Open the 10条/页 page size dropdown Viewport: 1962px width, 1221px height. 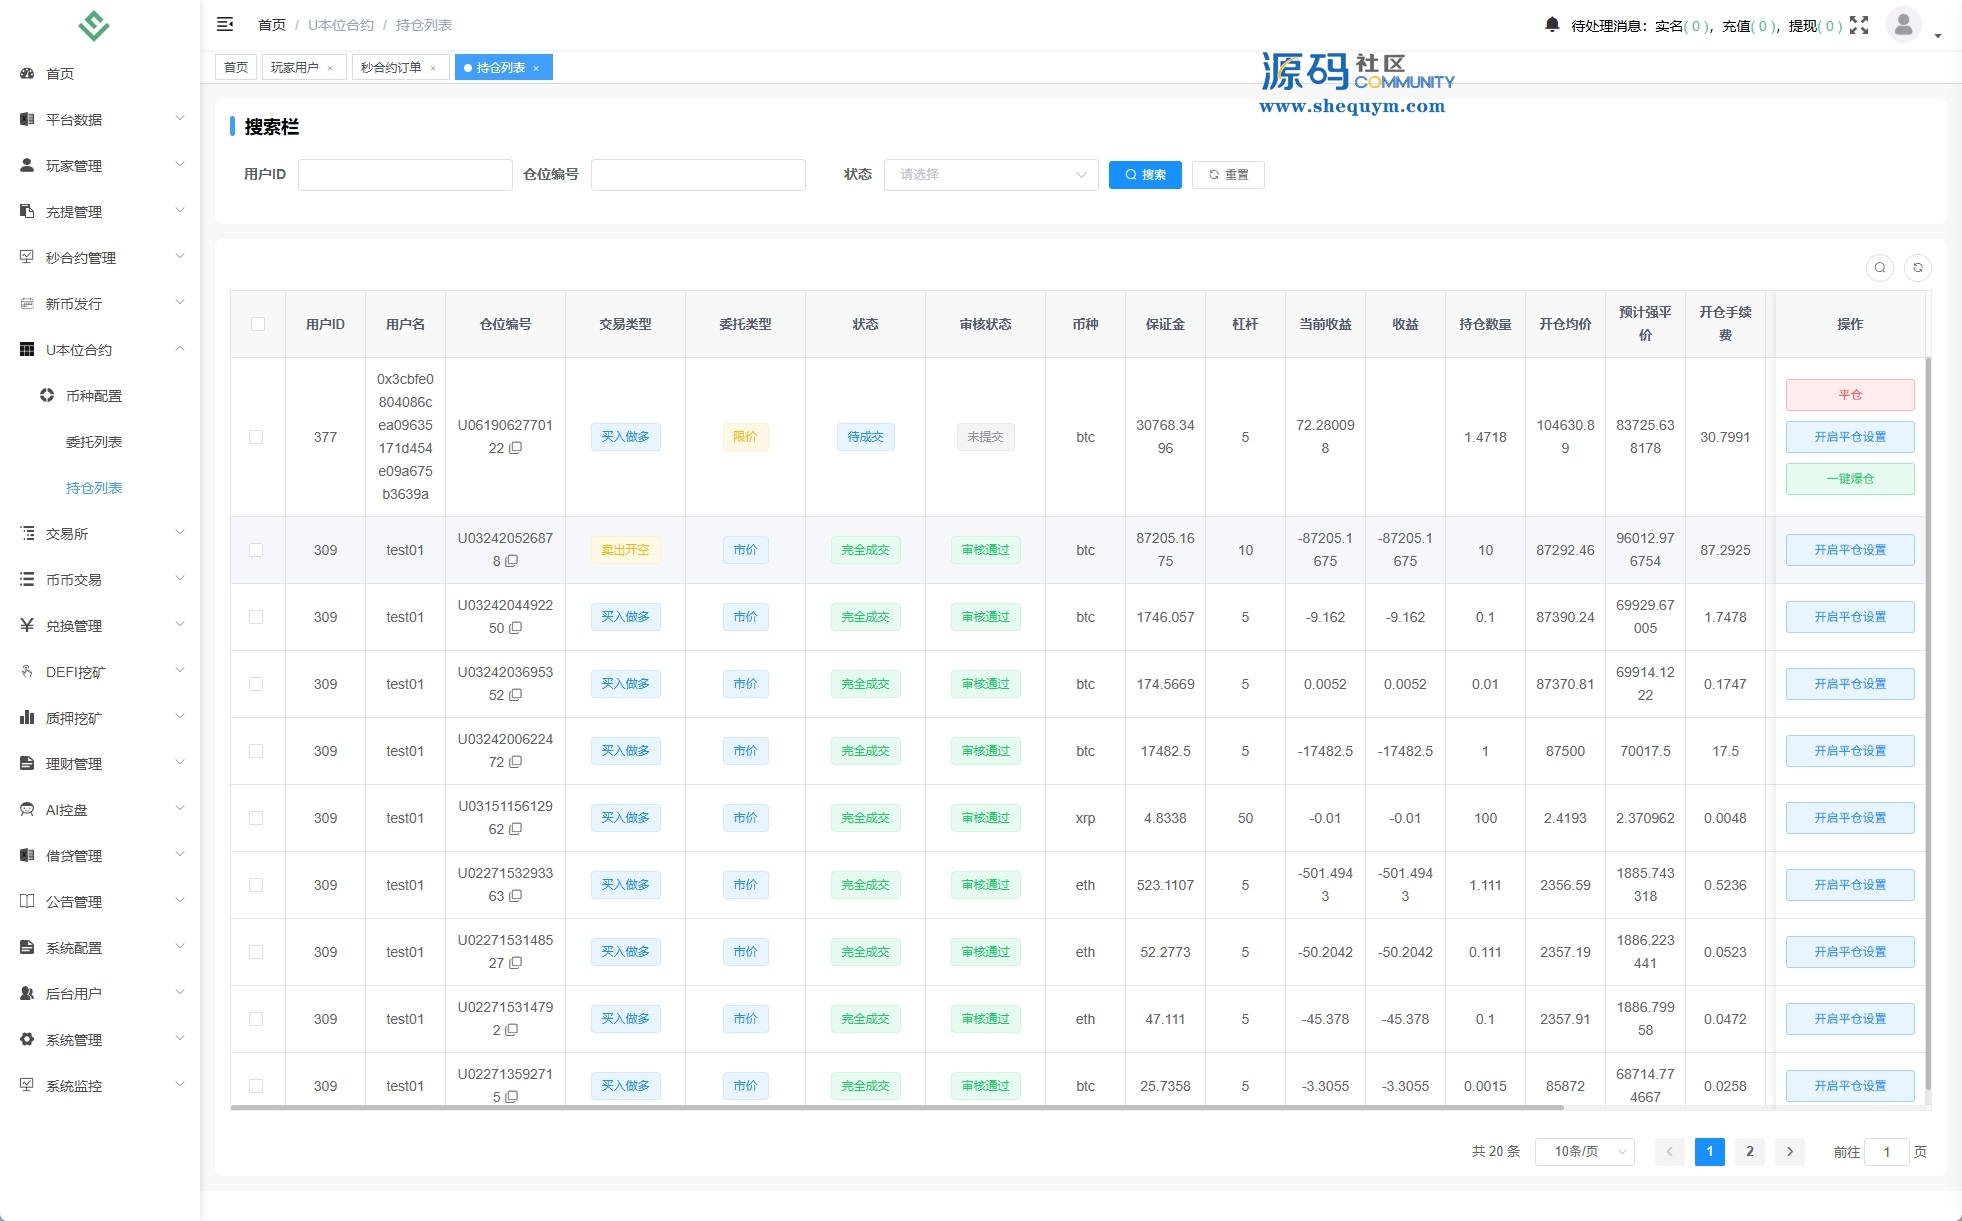point(1584,1152)
